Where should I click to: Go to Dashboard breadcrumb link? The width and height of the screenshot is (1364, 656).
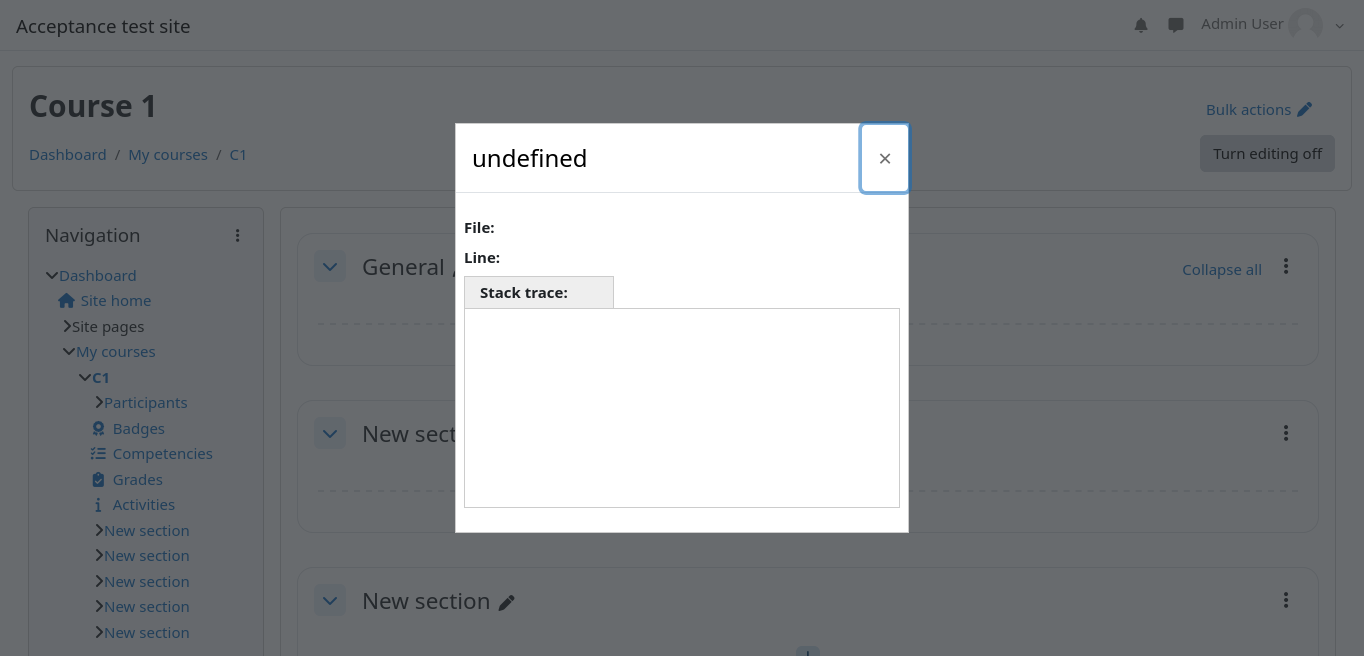pyautogui.click(x=68, y=155)
